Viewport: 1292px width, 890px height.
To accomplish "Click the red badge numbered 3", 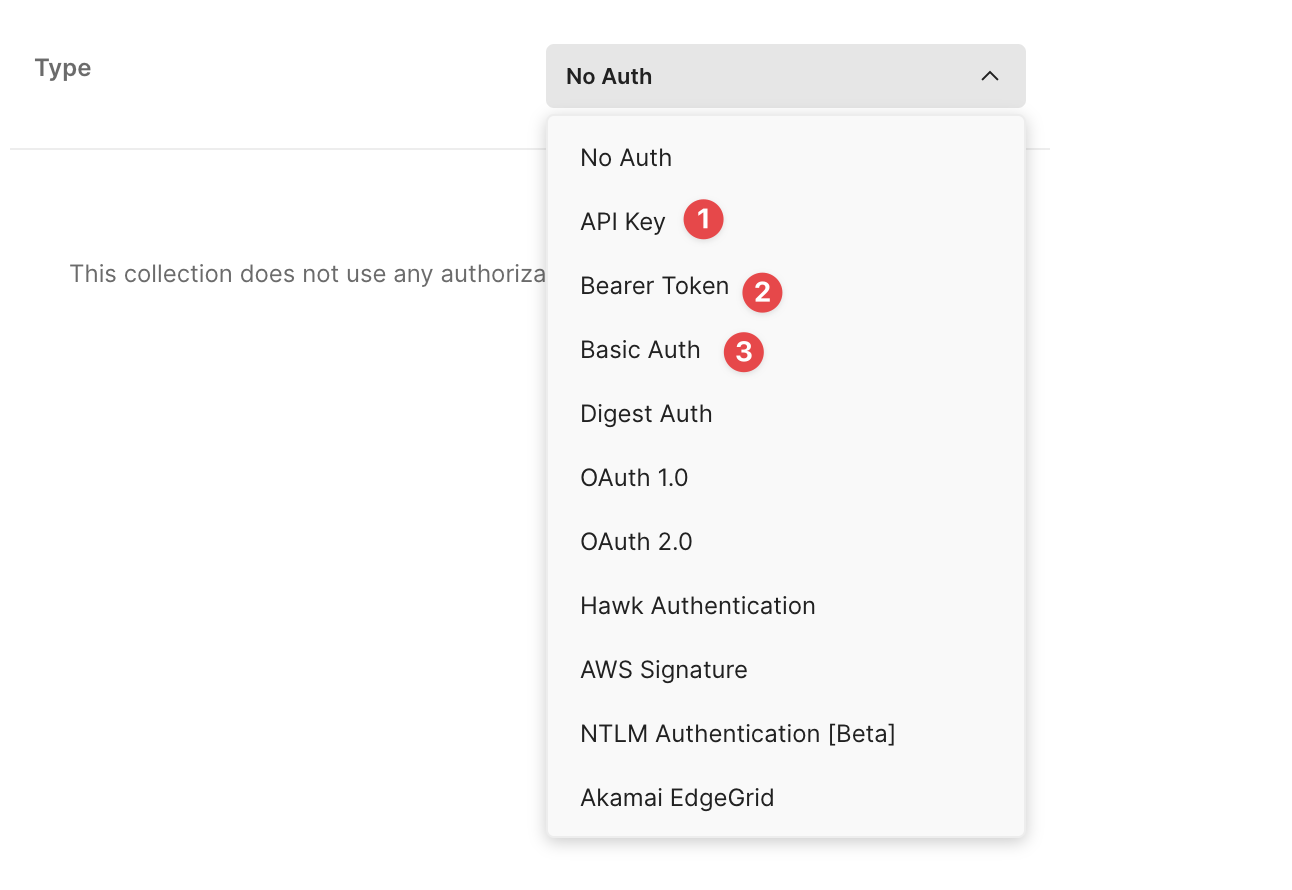I will coord(743,352).
